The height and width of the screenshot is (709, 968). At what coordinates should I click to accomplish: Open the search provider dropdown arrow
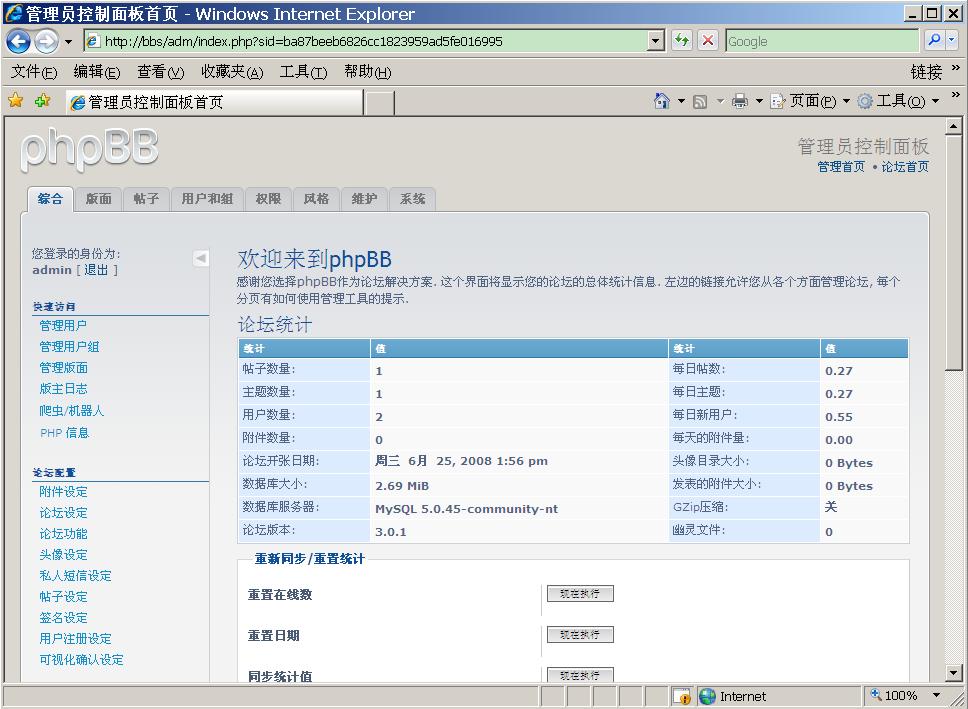[951, 41]
